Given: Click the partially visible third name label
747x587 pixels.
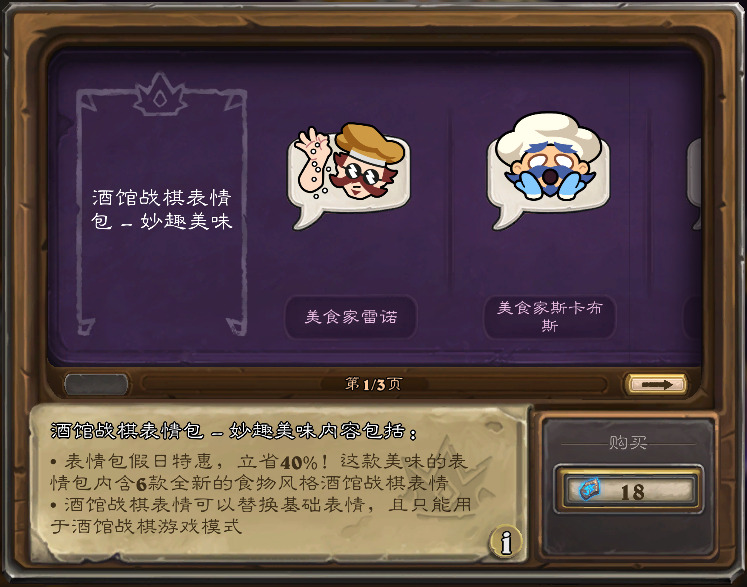Looking at the screenshot, I should tap(693, 317).
